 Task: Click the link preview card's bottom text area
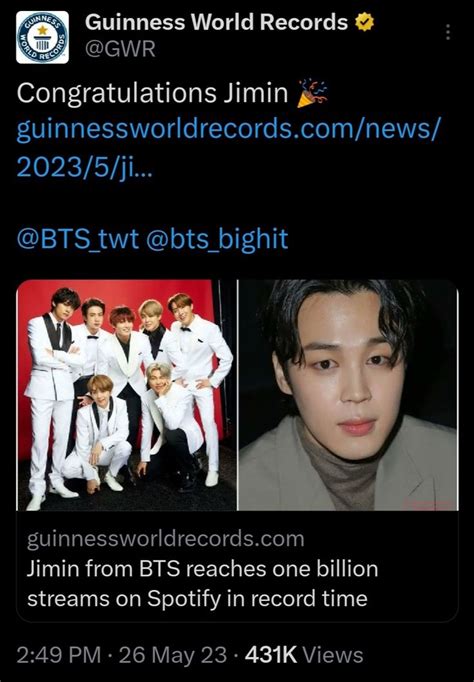point(237,566)
